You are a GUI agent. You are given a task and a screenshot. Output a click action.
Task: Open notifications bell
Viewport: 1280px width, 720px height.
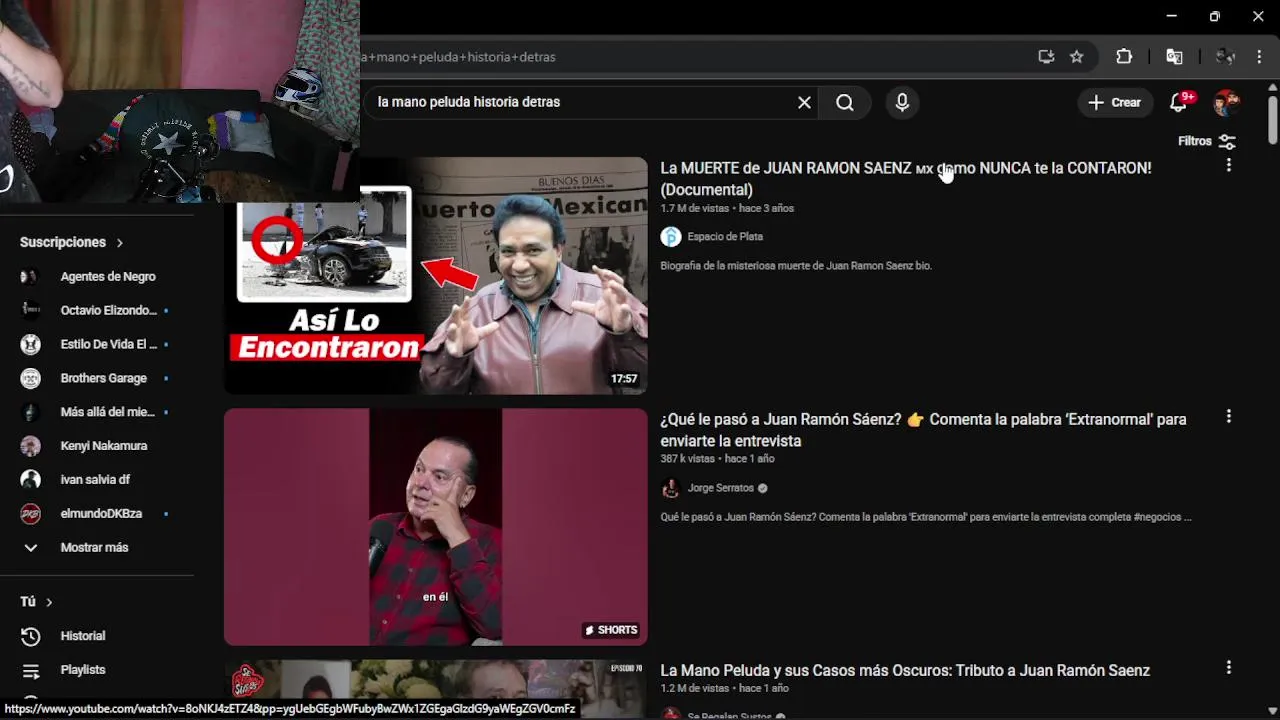click(1179, 102)
